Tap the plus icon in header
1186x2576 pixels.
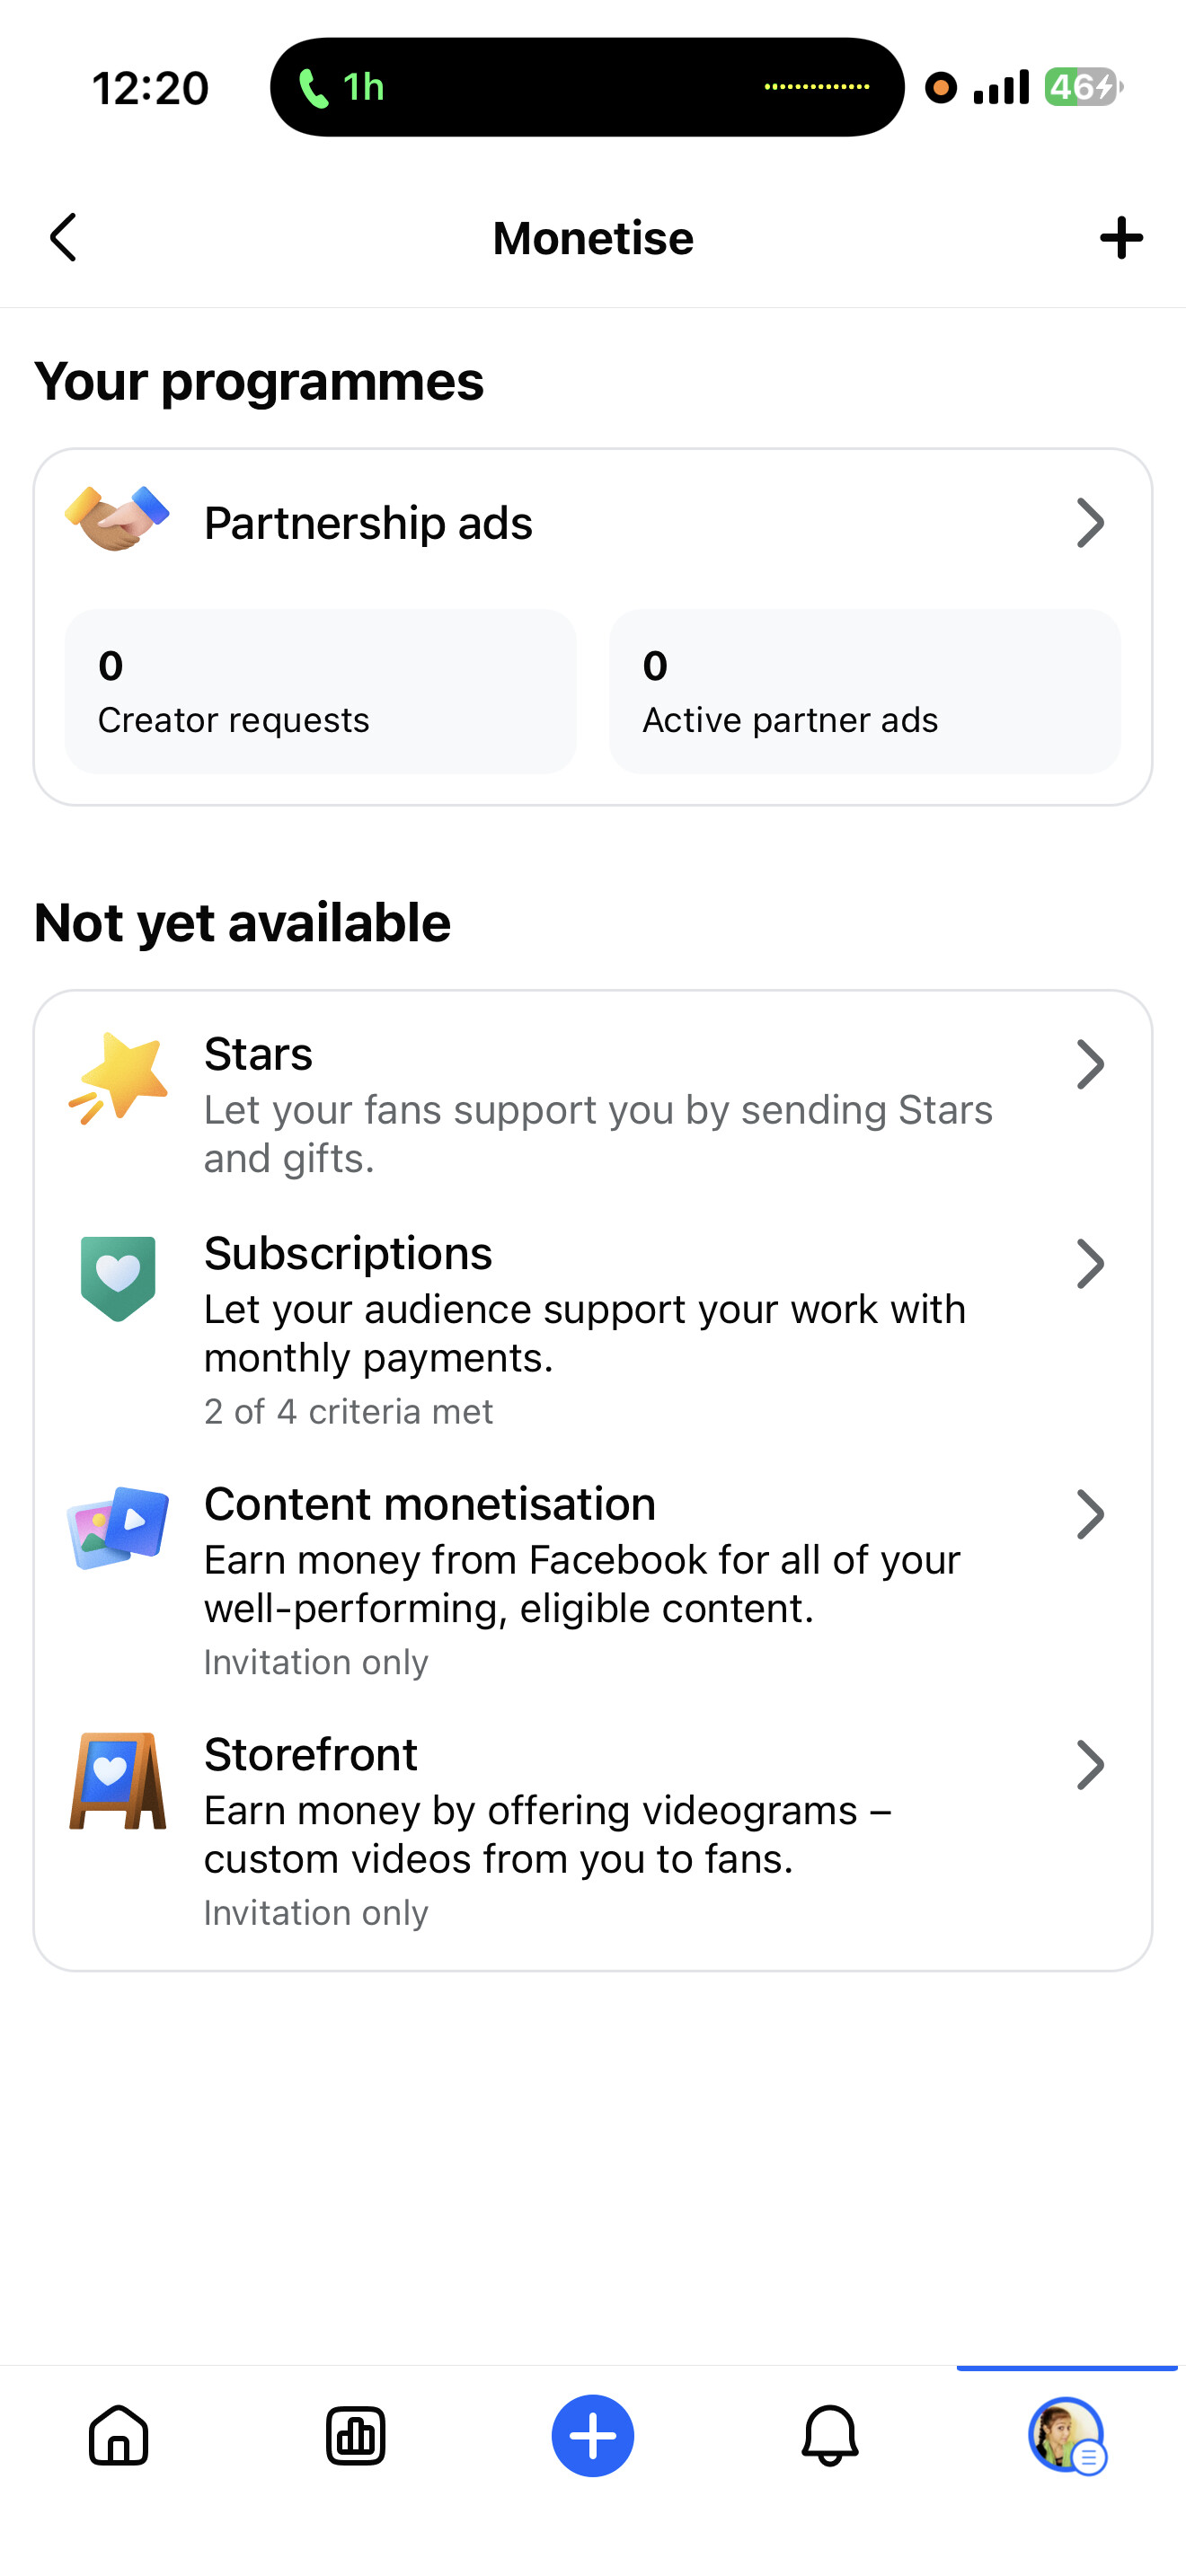pyautogui.click(x=1121, y=238)
